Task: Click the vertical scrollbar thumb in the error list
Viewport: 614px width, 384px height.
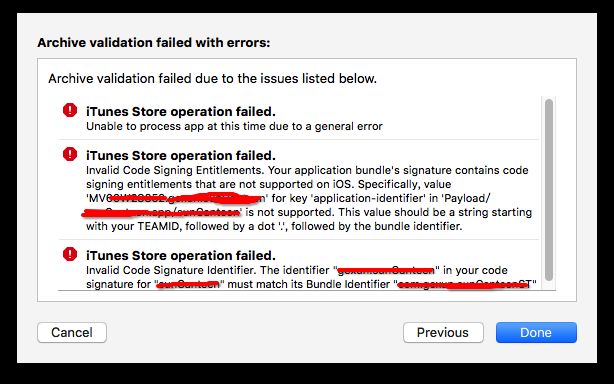Action: 549,190
